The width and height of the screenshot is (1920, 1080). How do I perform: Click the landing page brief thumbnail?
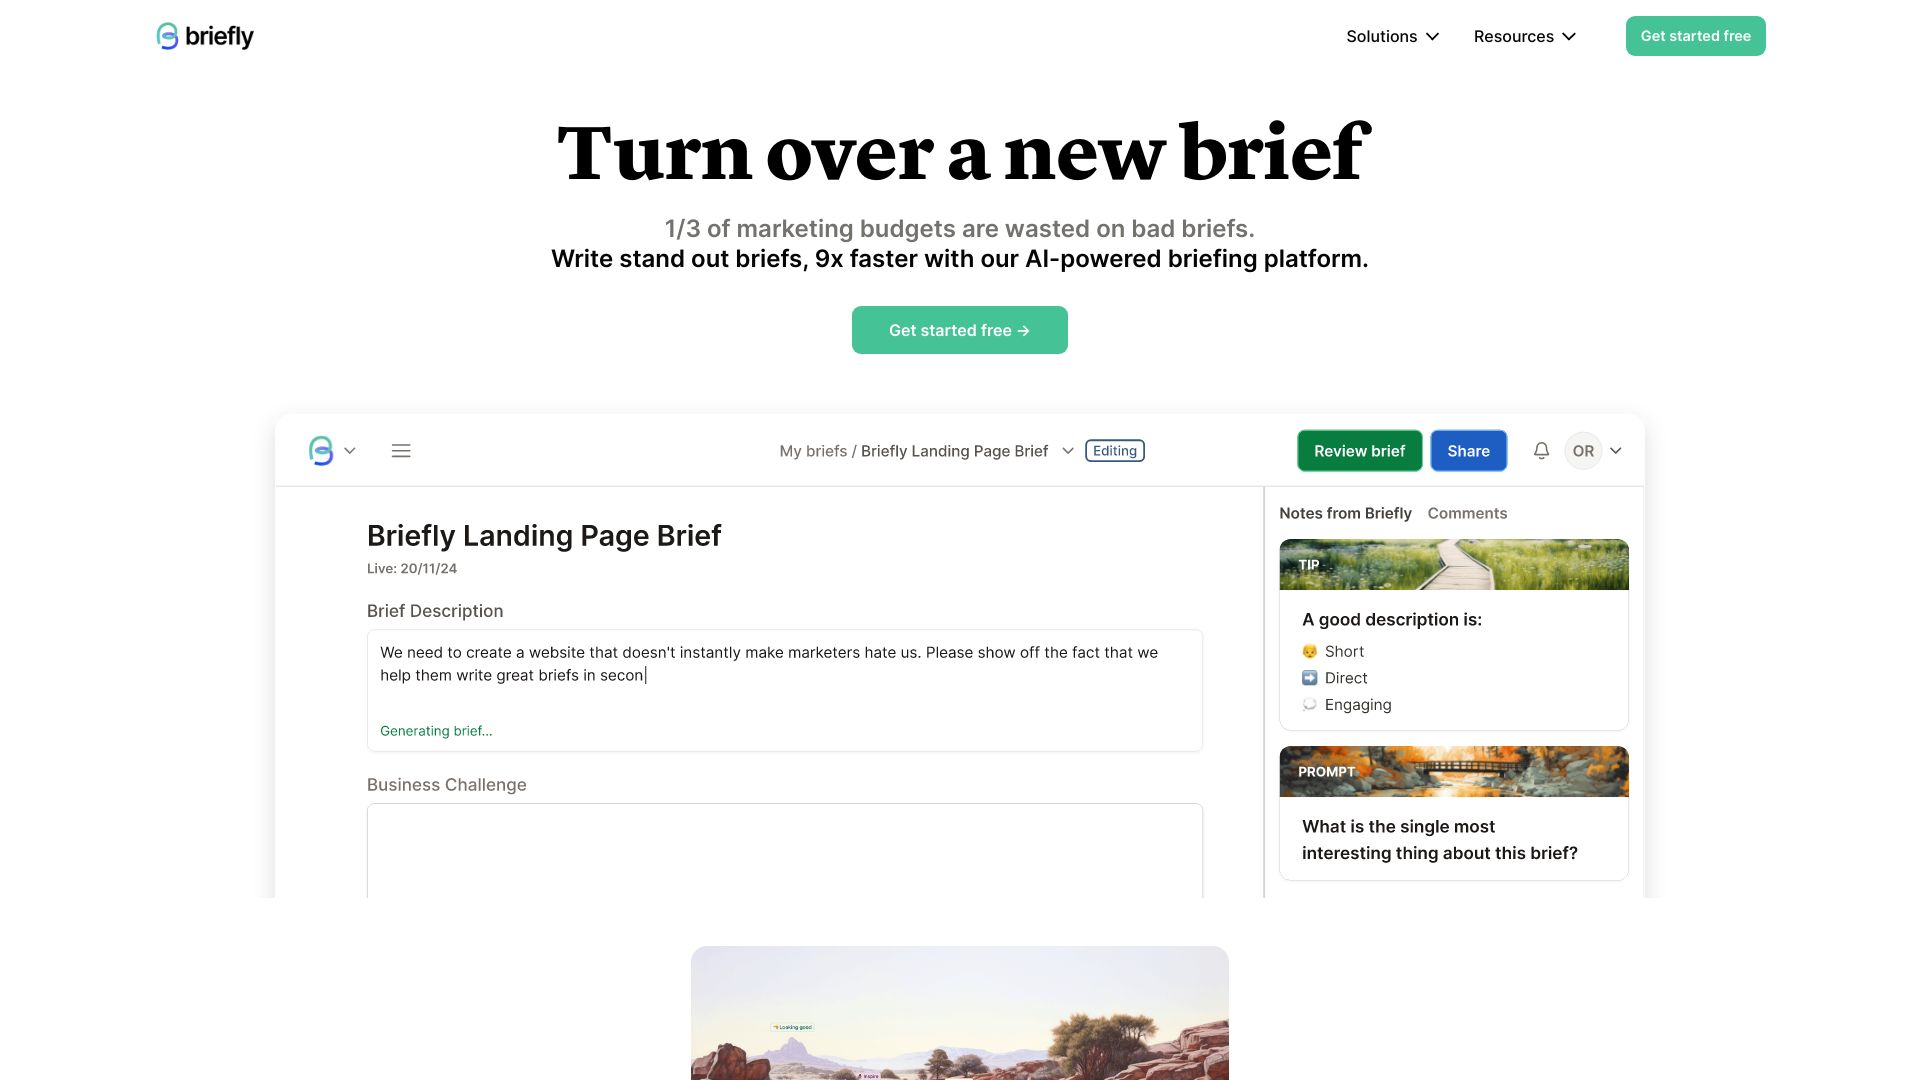coord(960,1013)
